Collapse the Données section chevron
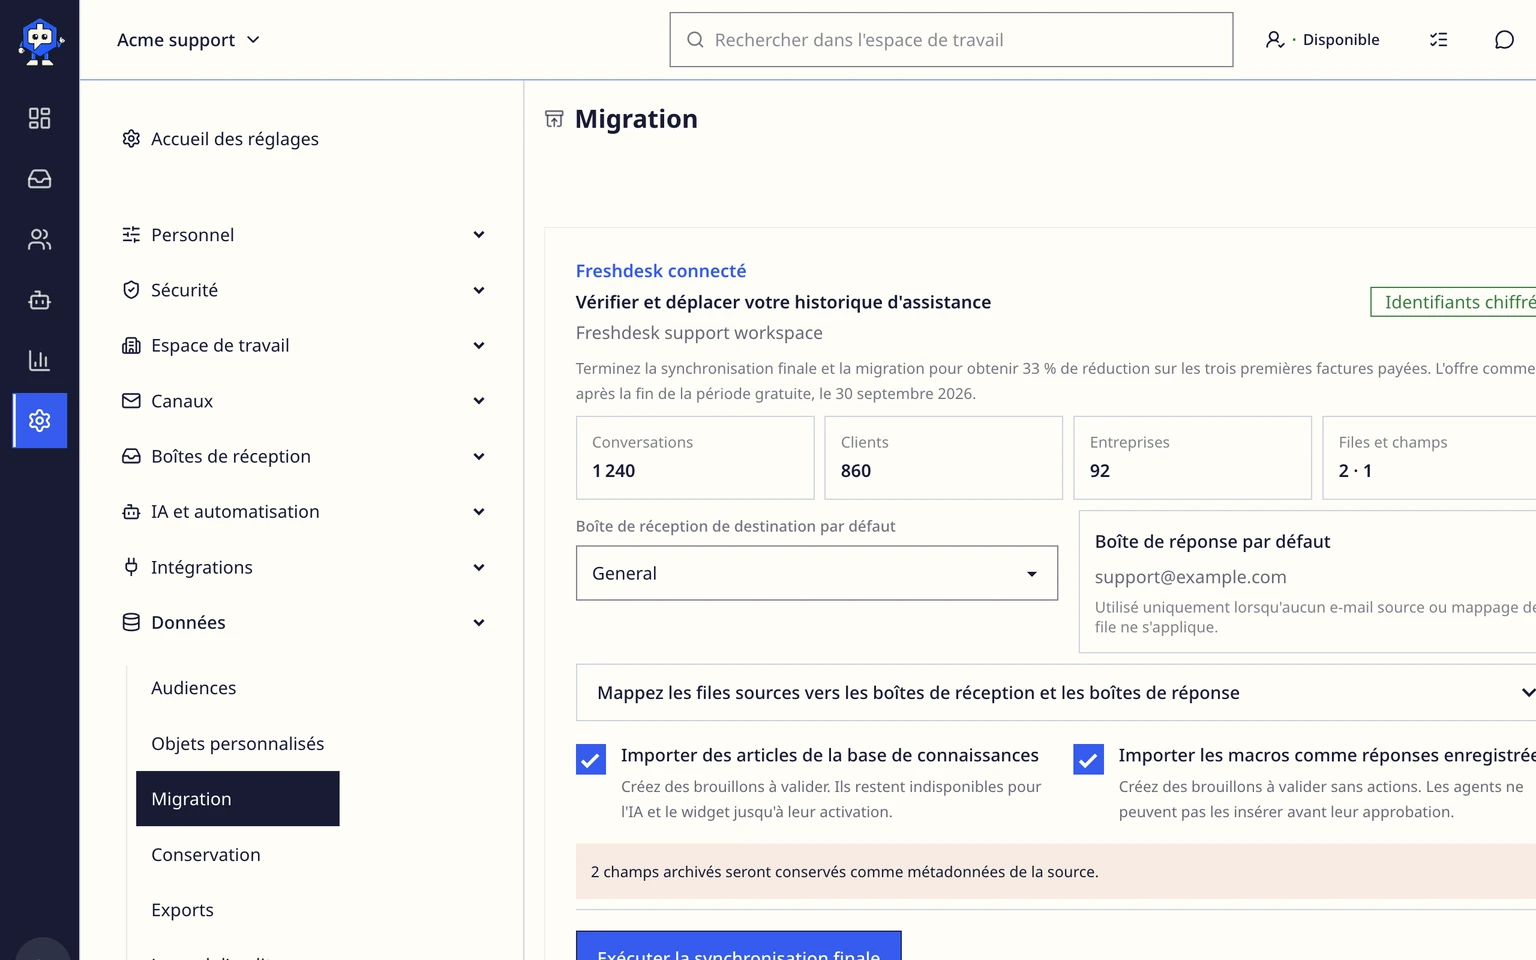This screenshot has width=1536, height=960. [479, 622]
